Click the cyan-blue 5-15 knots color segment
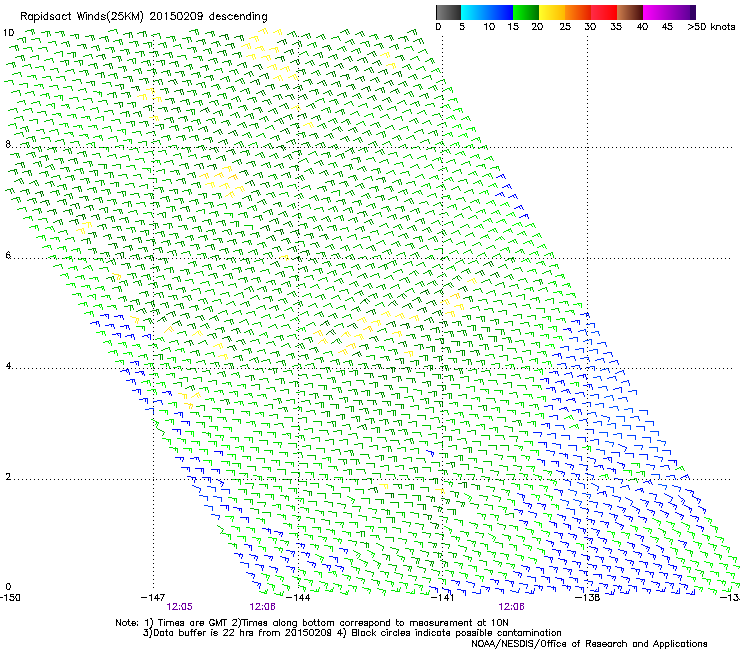Screen dimensions: 740x650 pos(487,12)
